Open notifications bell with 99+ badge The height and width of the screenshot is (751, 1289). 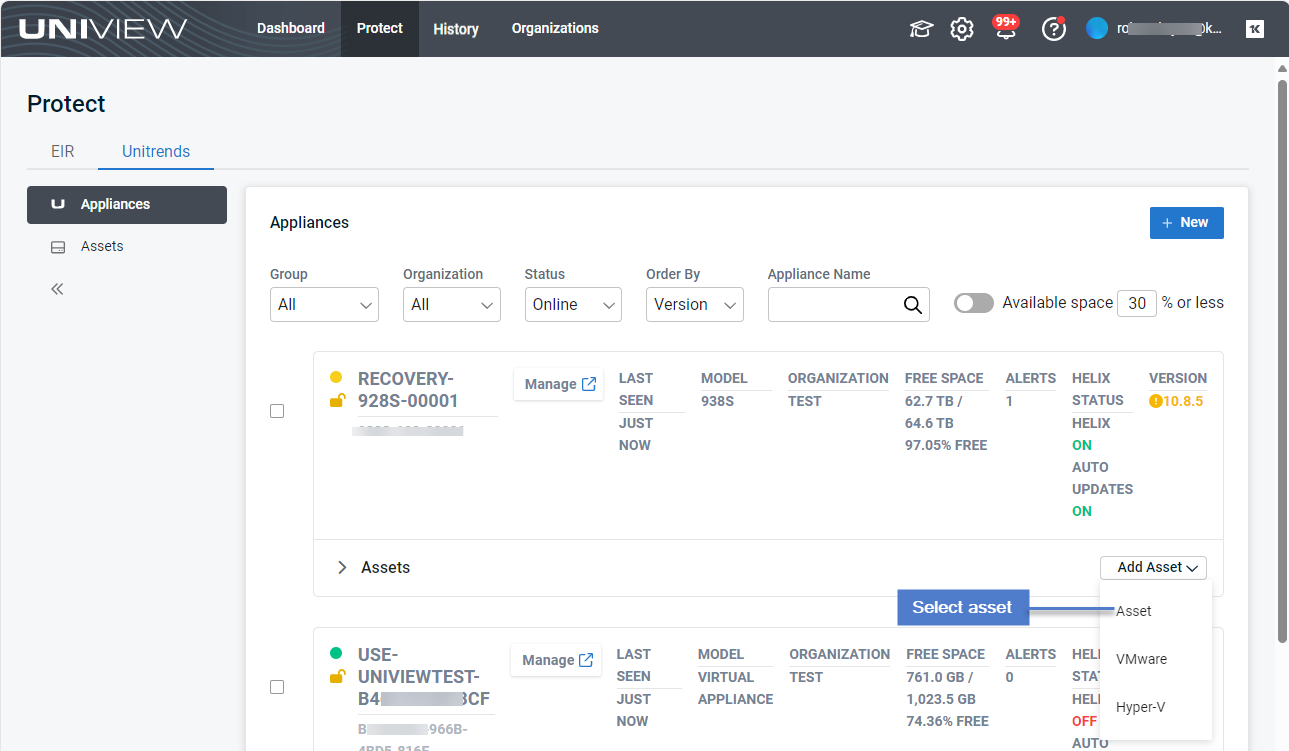click(x=1006, y=27)
